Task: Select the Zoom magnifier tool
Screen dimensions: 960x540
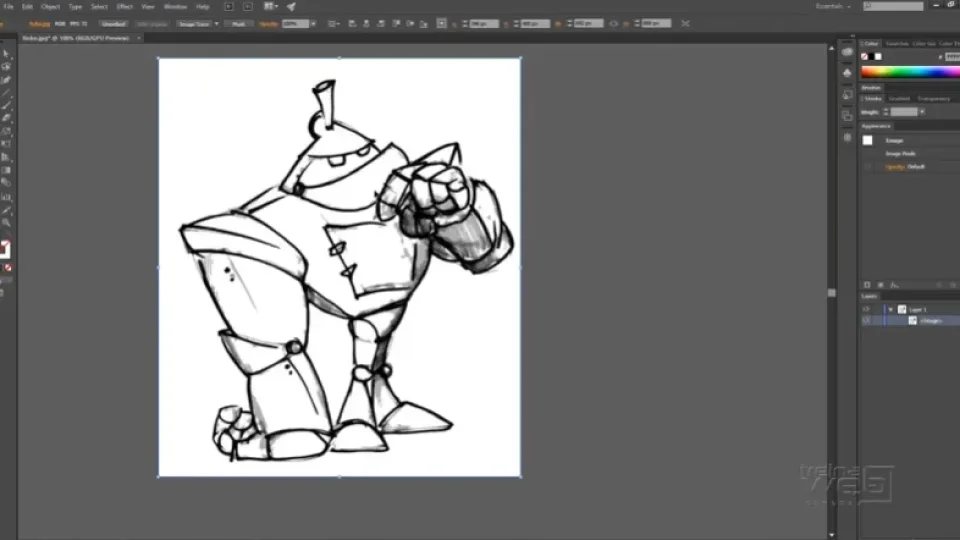Action: [6, 223]
